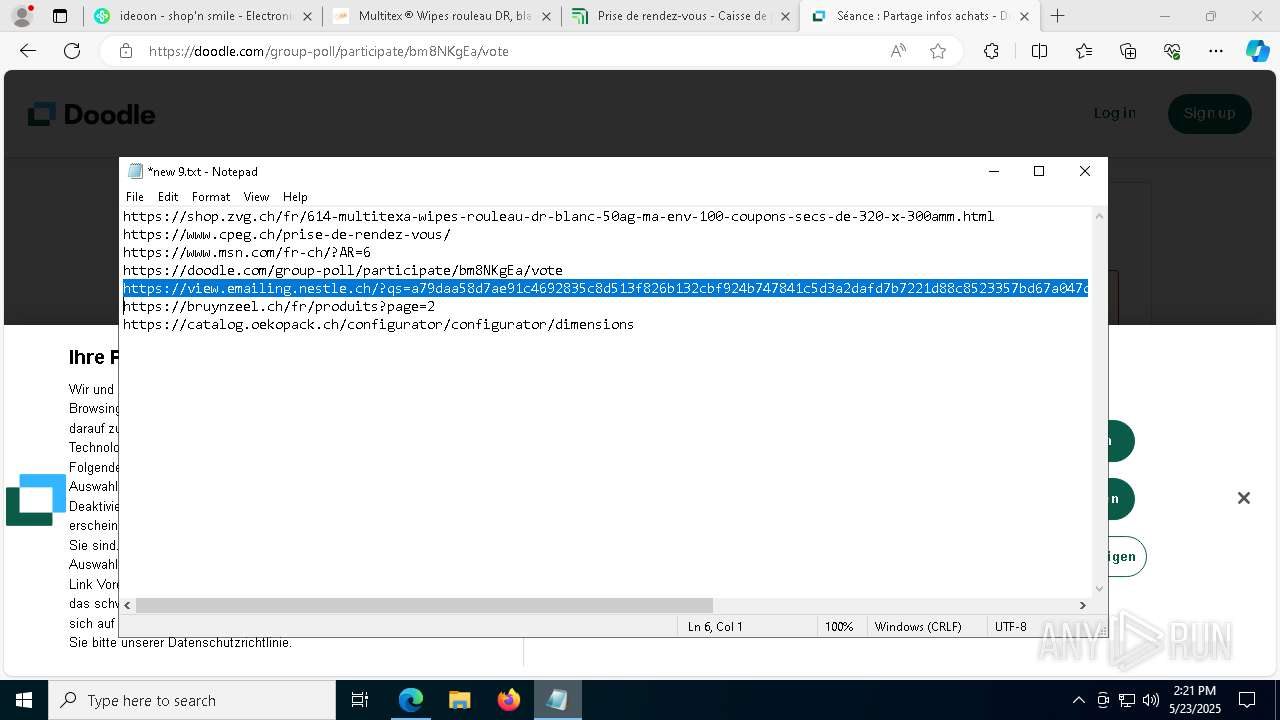1280x720 pixels.
Task: Open Firefox from taskbar
Action: [x=509, y=700]
